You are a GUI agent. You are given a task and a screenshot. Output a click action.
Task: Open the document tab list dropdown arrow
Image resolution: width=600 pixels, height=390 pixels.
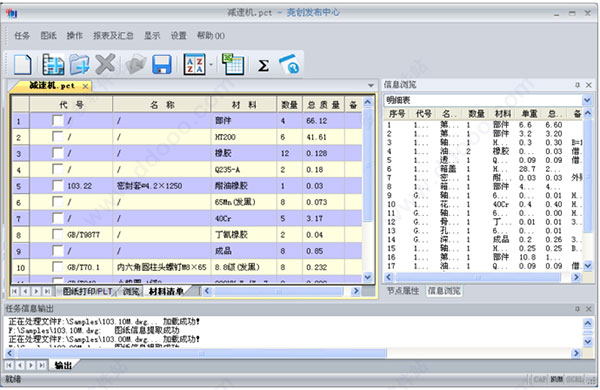tap(371, 85)
